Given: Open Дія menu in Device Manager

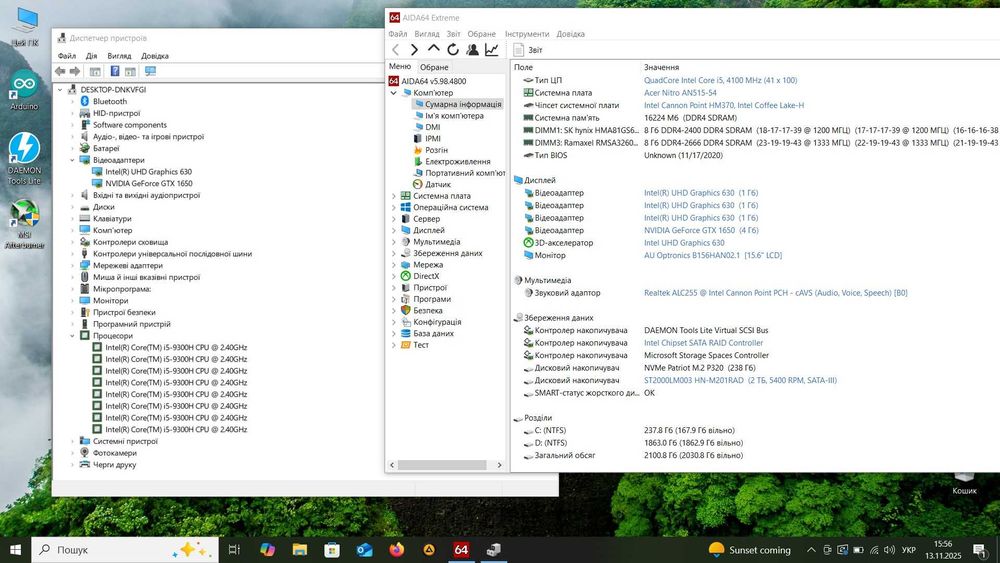Looking at the screenshot, I should tap(91, 55).
